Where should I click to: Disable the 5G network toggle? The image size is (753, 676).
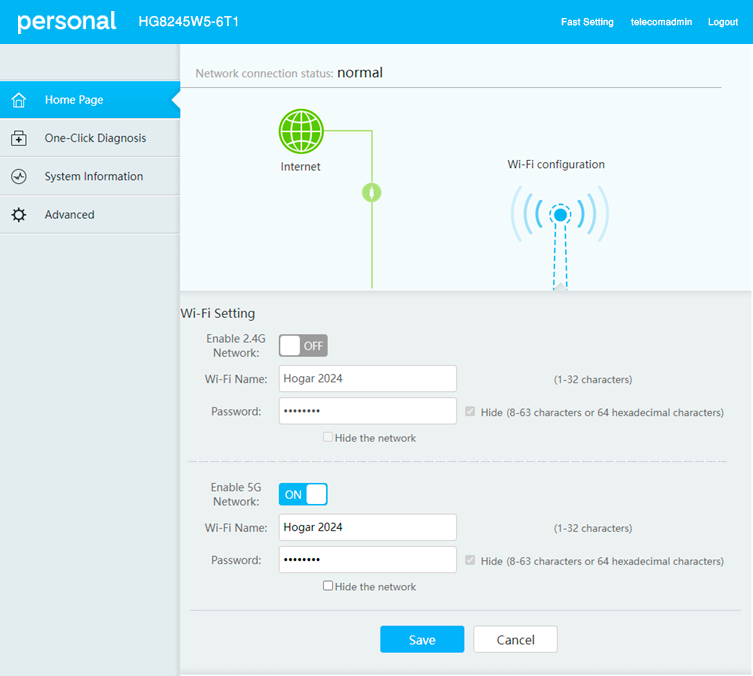point(303,494)
